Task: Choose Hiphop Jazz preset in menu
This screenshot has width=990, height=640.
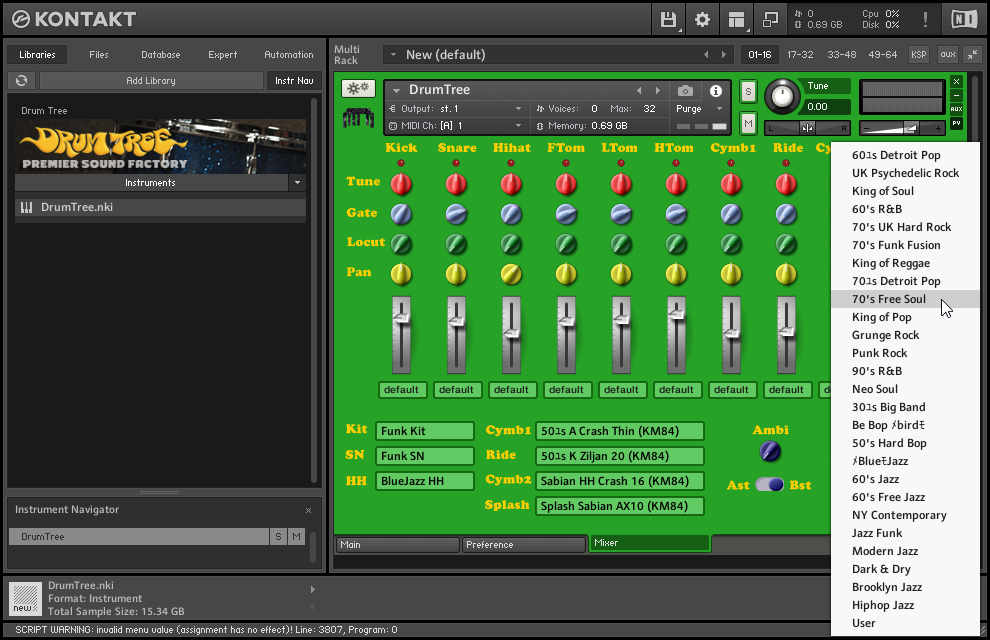Action: [905, 605]
